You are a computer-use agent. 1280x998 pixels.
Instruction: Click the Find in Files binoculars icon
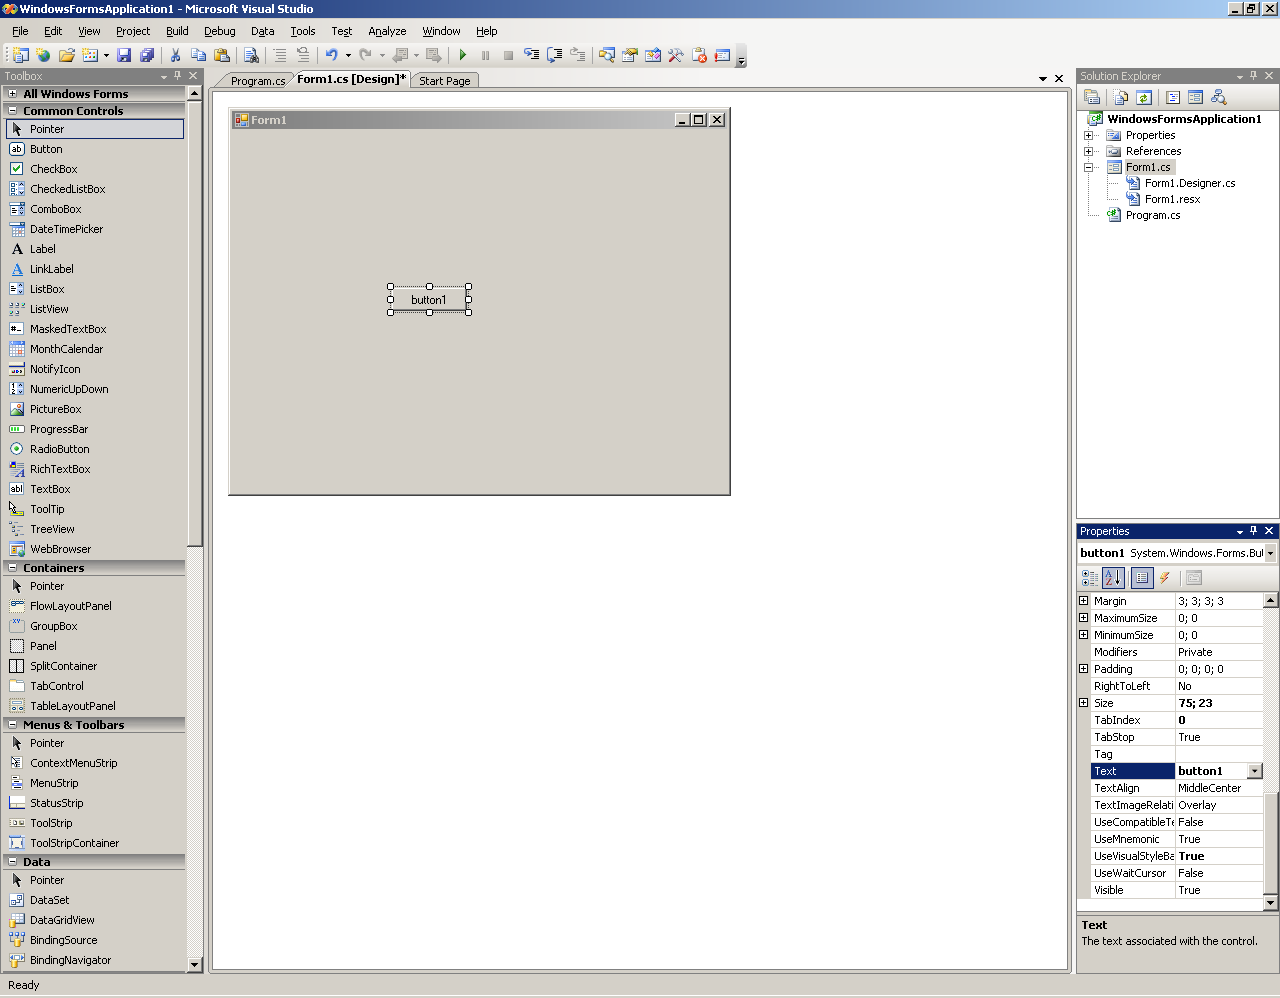tap(251, 55)
